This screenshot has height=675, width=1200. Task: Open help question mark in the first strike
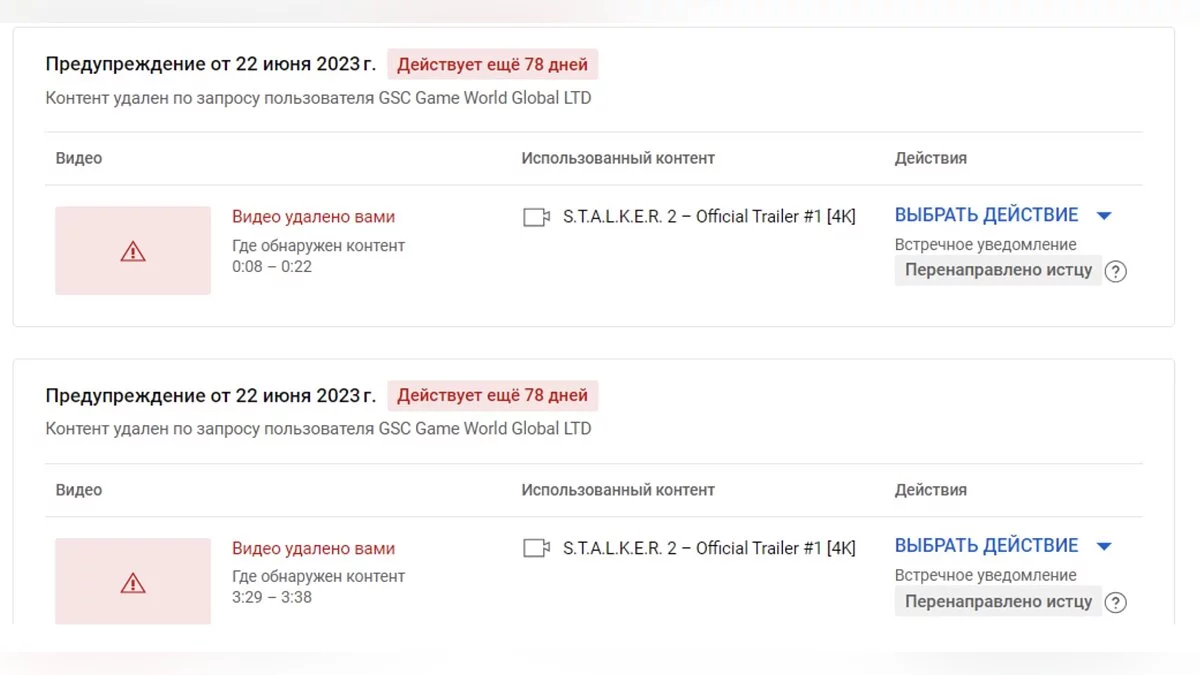coord(1116,271)
